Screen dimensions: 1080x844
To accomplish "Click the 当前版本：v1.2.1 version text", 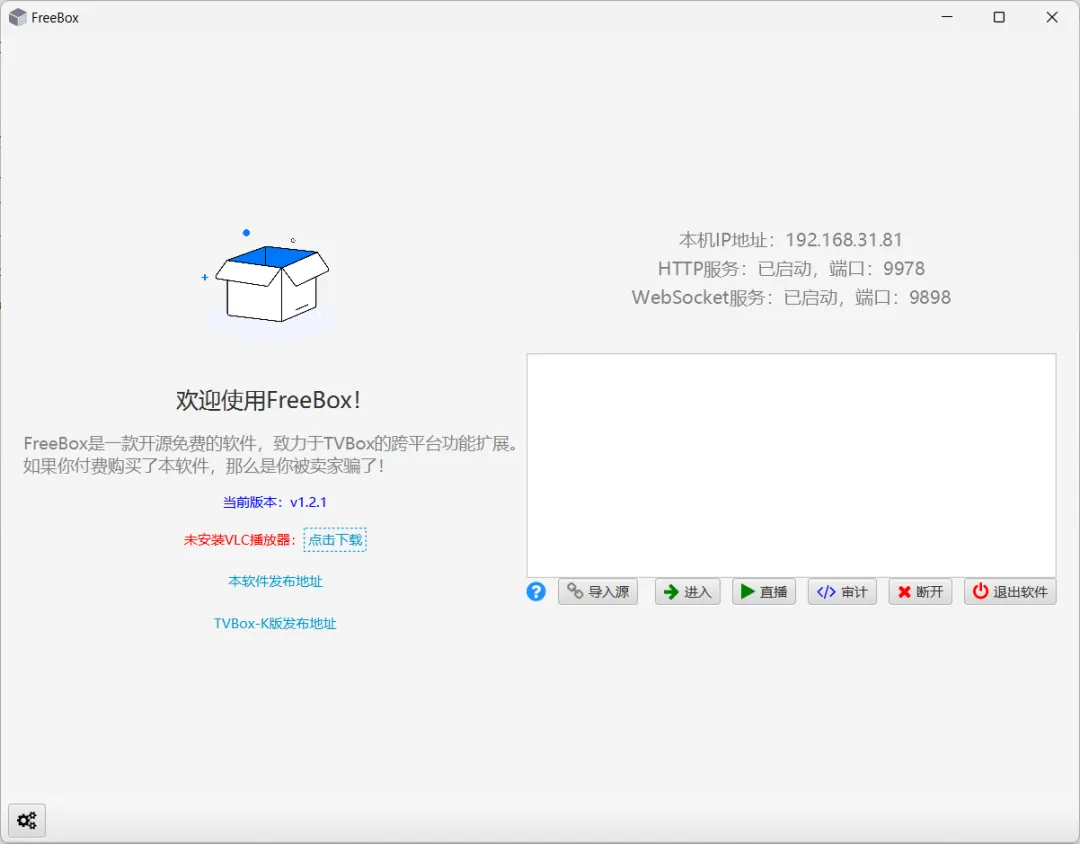I will [275, 502].
